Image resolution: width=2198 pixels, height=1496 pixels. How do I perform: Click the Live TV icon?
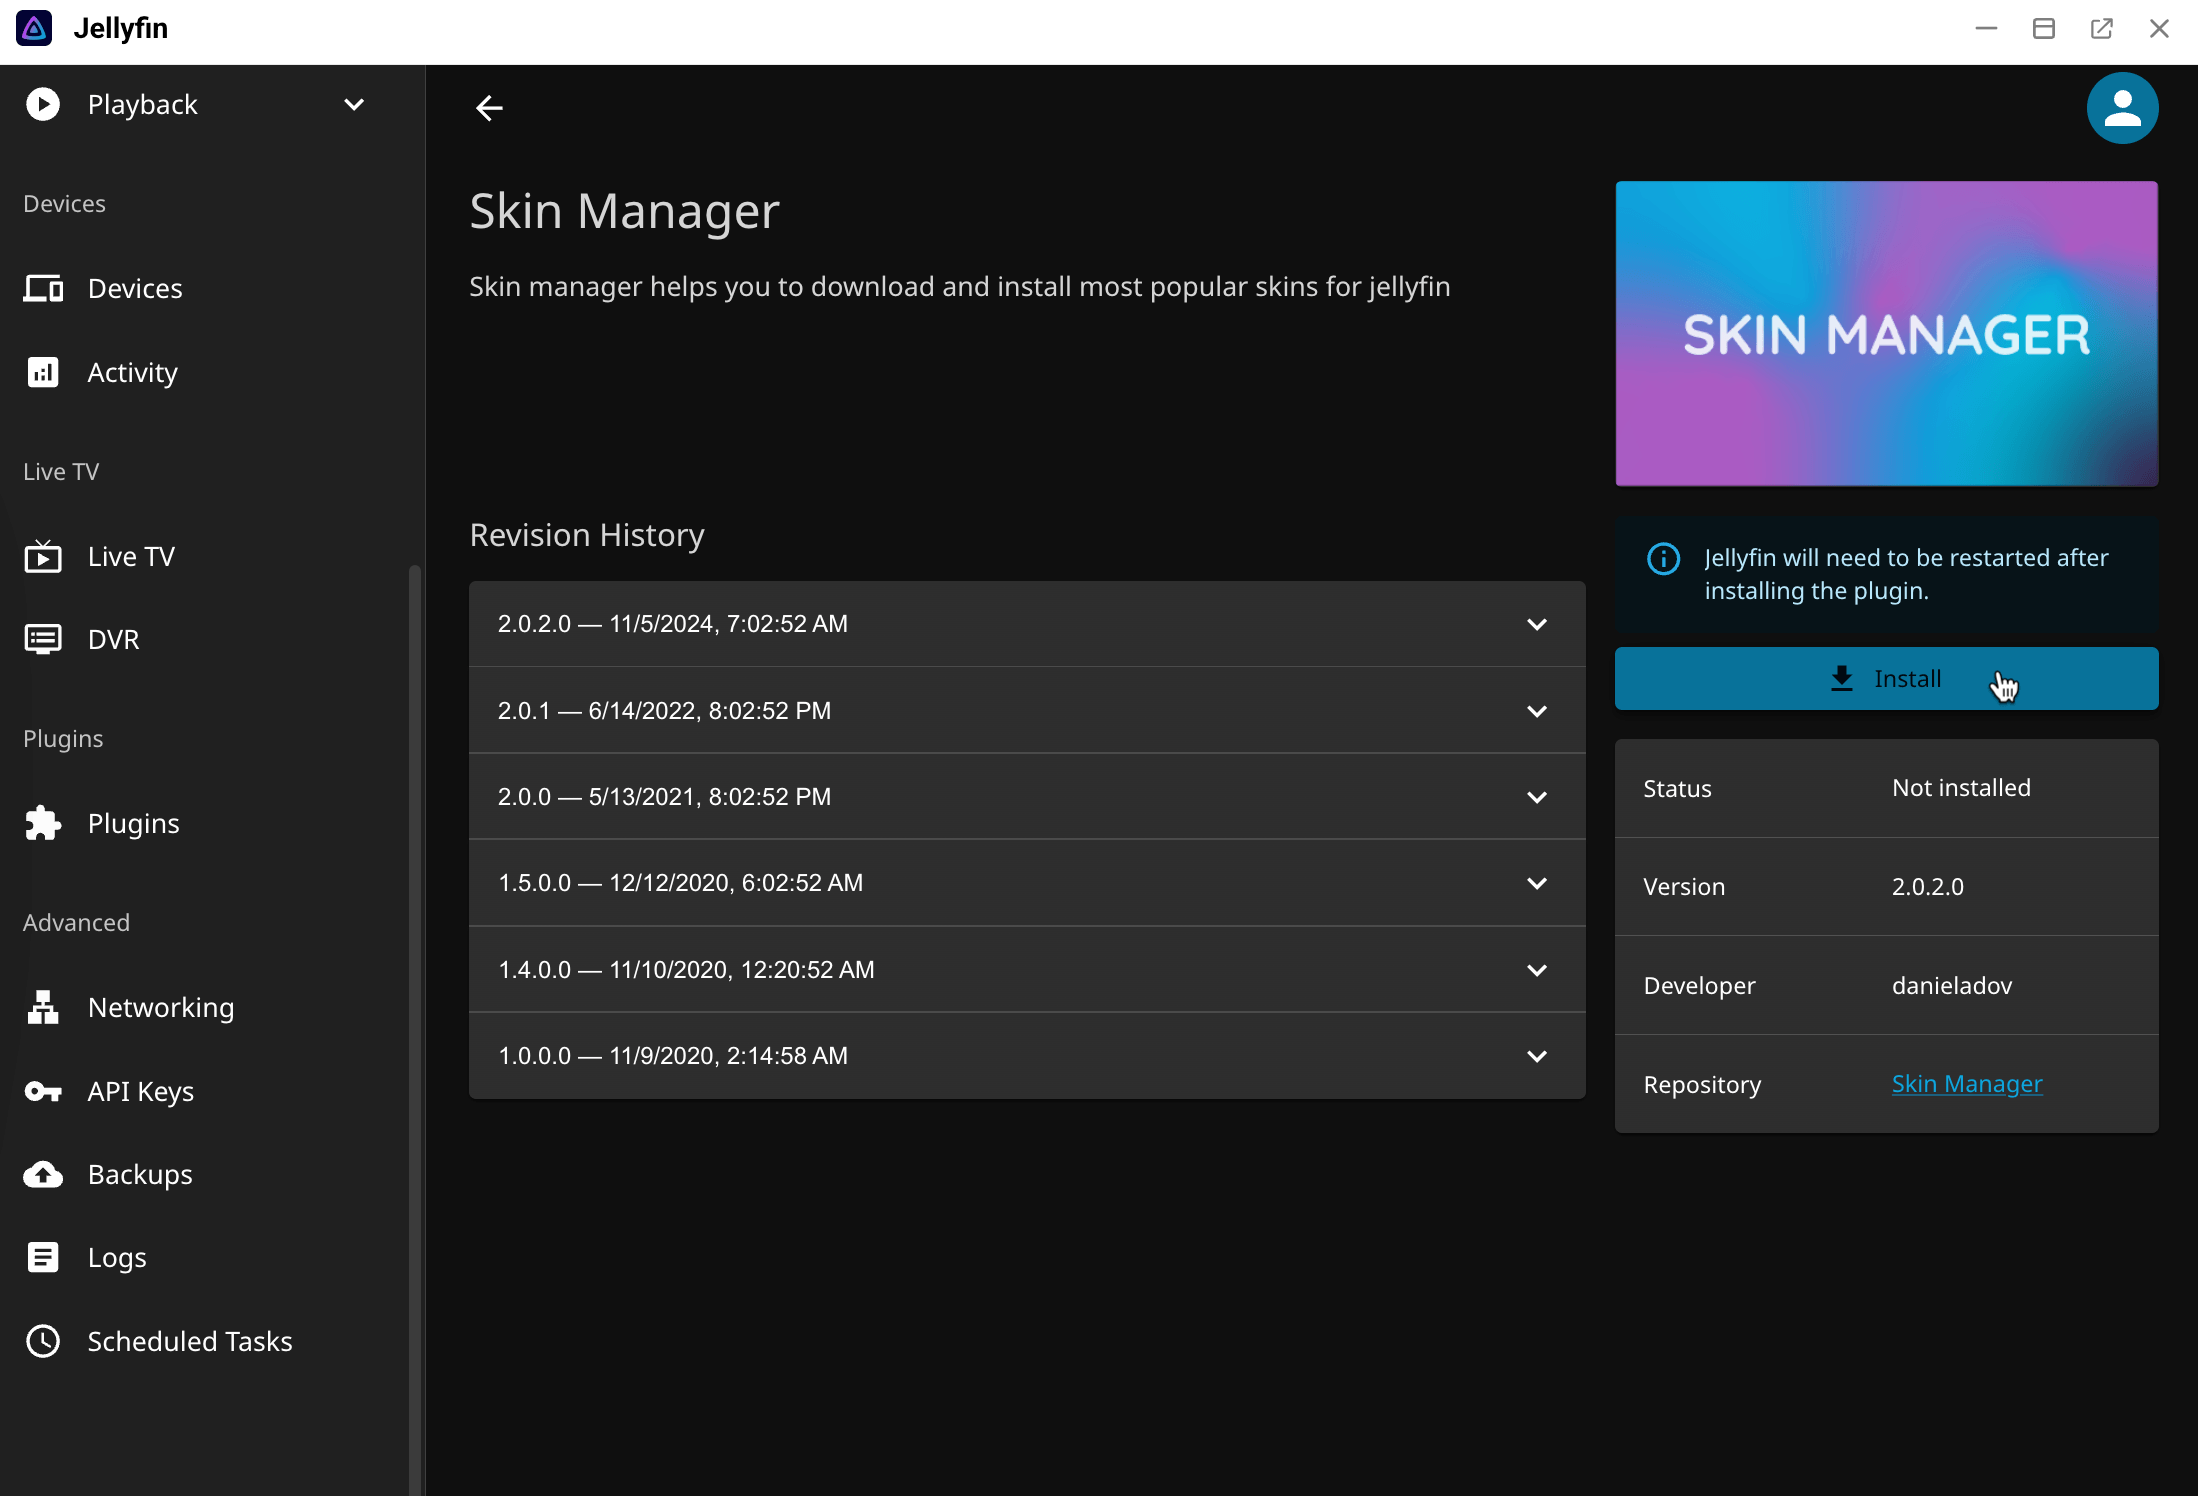pyautogui.click(x=43, y=556)
